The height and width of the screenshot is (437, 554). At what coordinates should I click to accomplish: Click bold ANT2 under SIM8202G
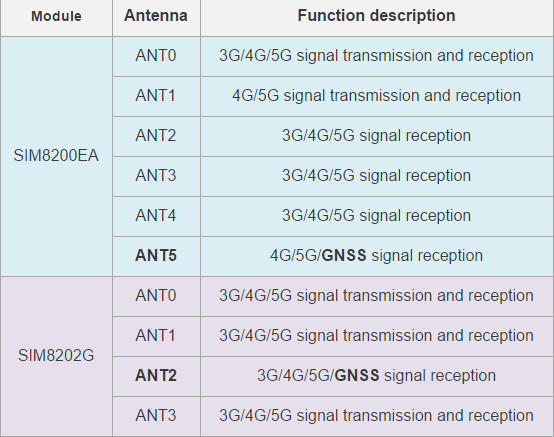156,376
